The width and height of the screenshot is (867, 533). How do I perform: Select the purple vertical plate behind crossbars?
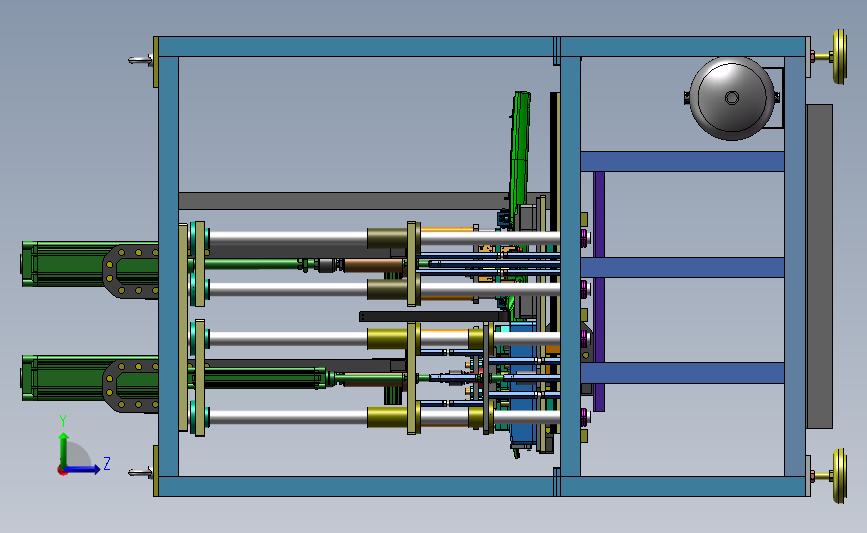point(599,291)
